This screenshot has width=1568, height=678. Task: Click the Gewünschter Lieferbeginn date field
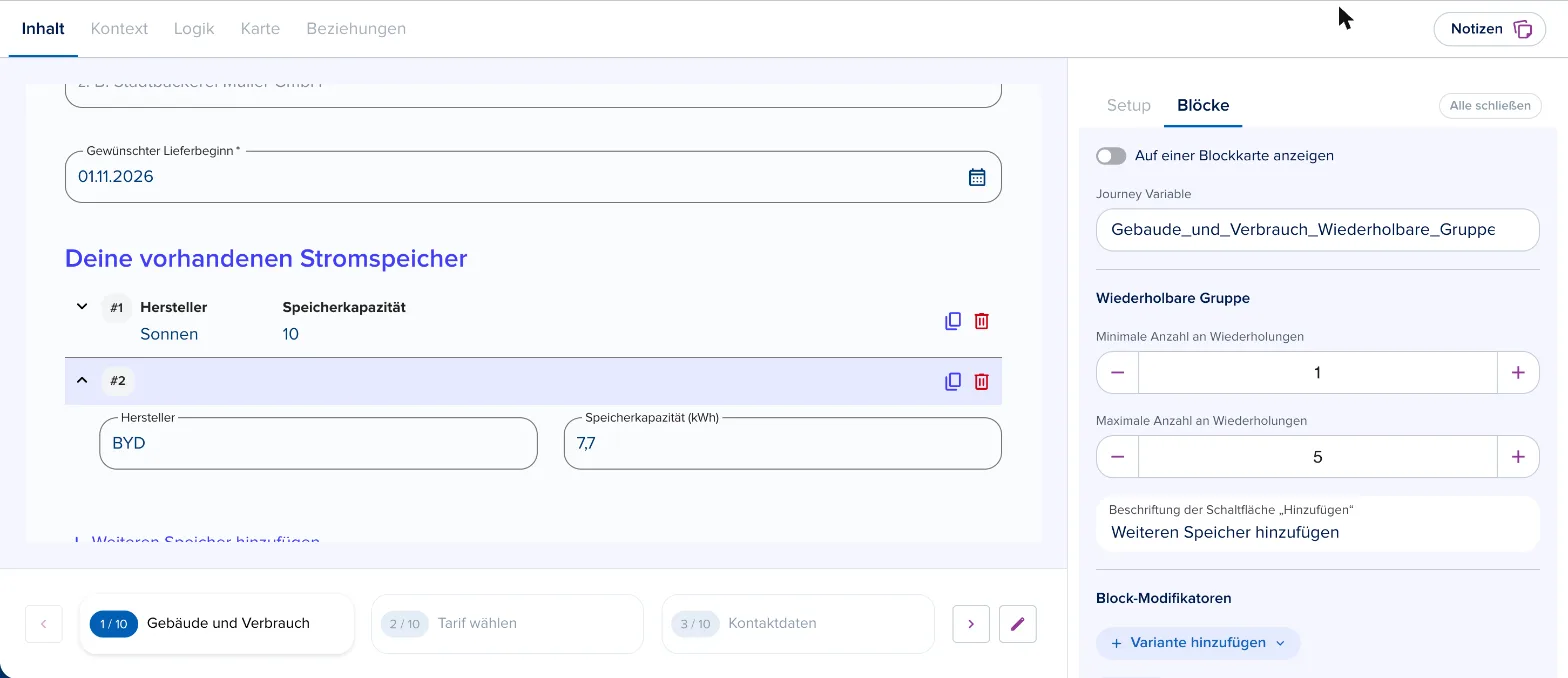tap(533, 177)
